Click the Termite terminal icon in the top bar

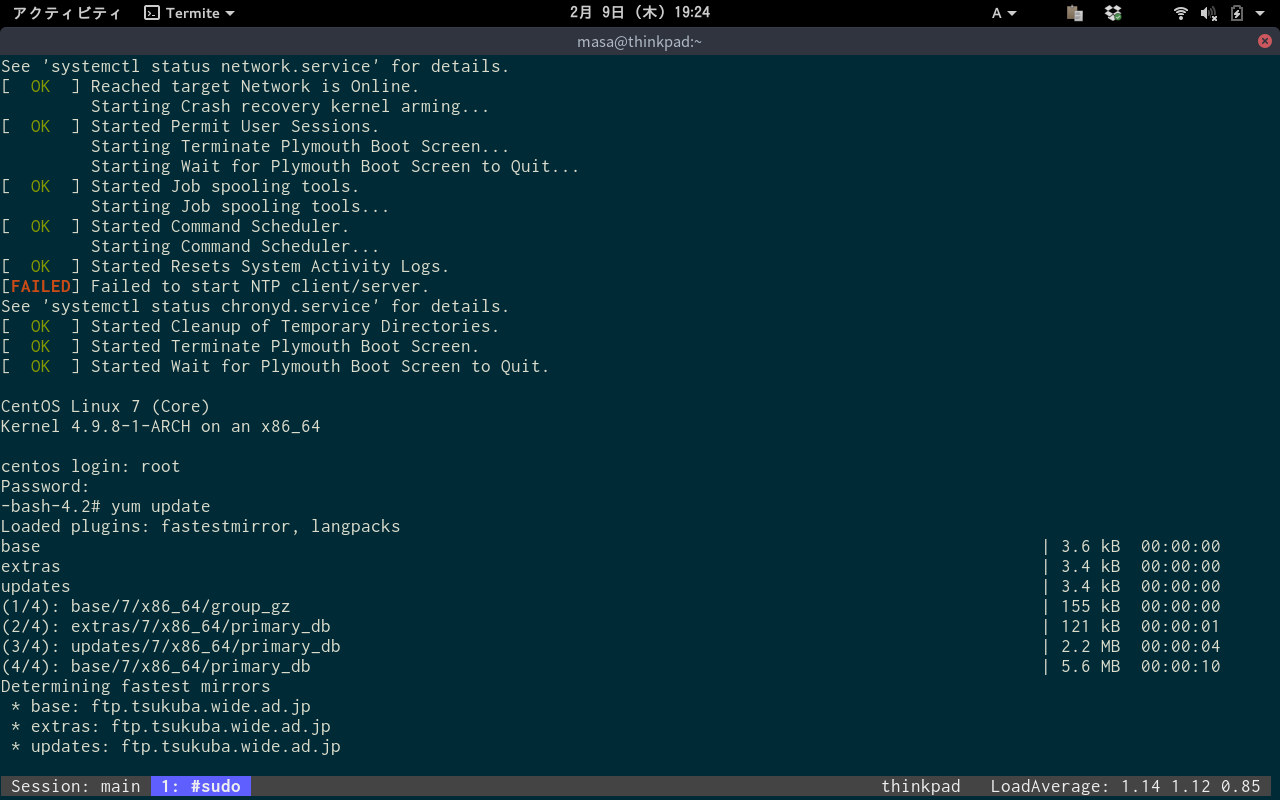tap(152, 13)
